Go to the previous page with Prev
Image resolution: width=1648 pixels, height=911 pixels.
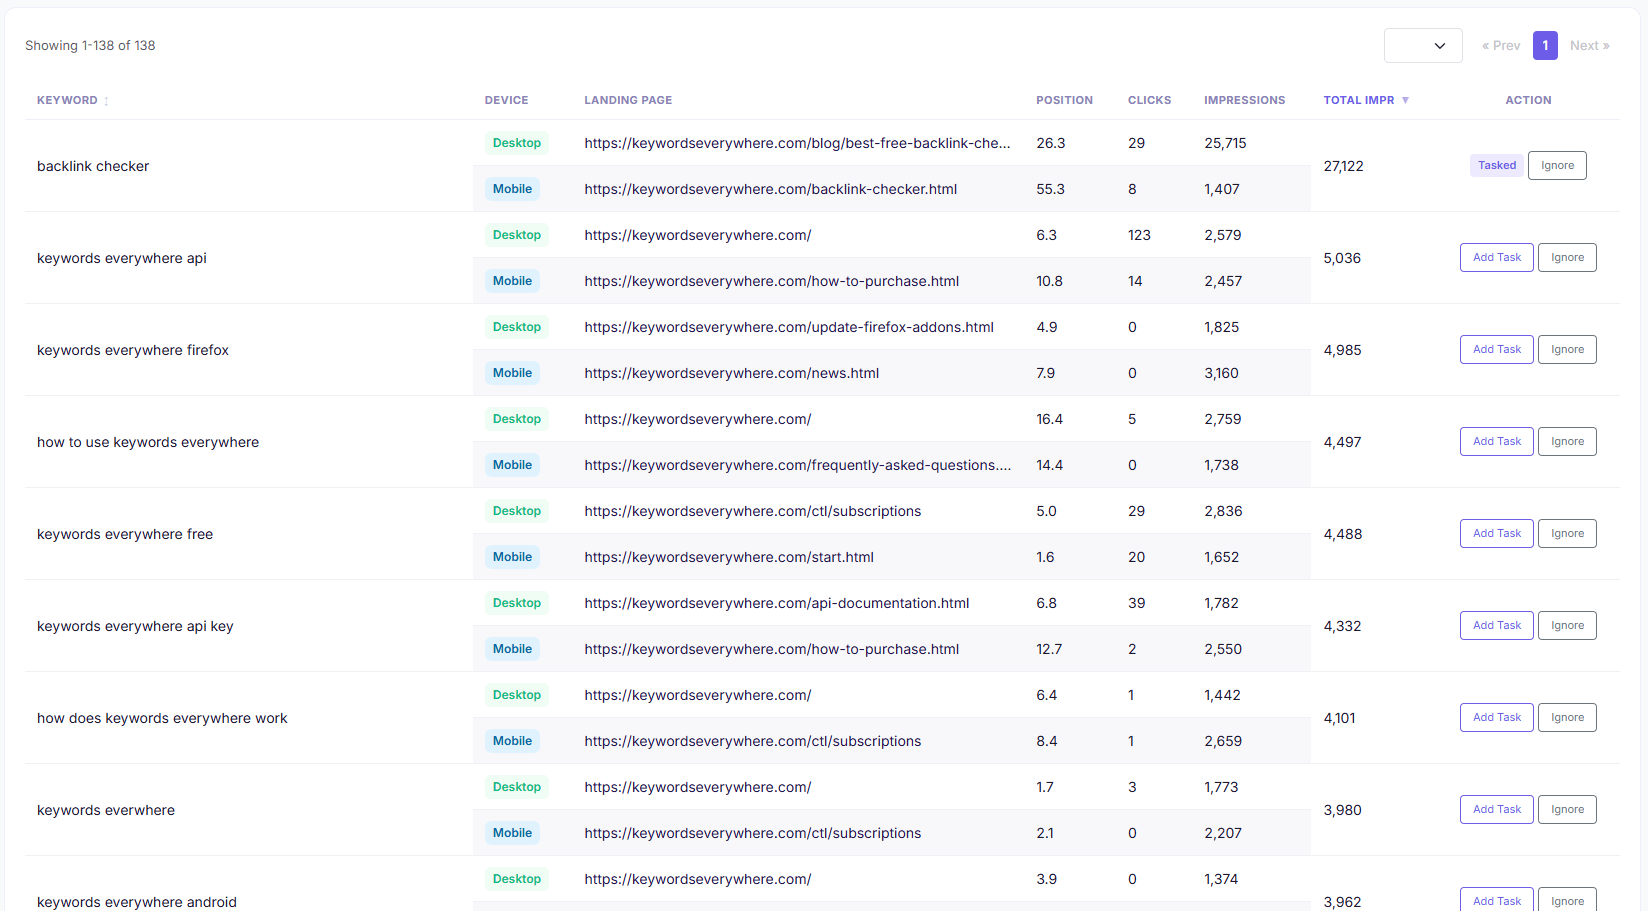1501,45
